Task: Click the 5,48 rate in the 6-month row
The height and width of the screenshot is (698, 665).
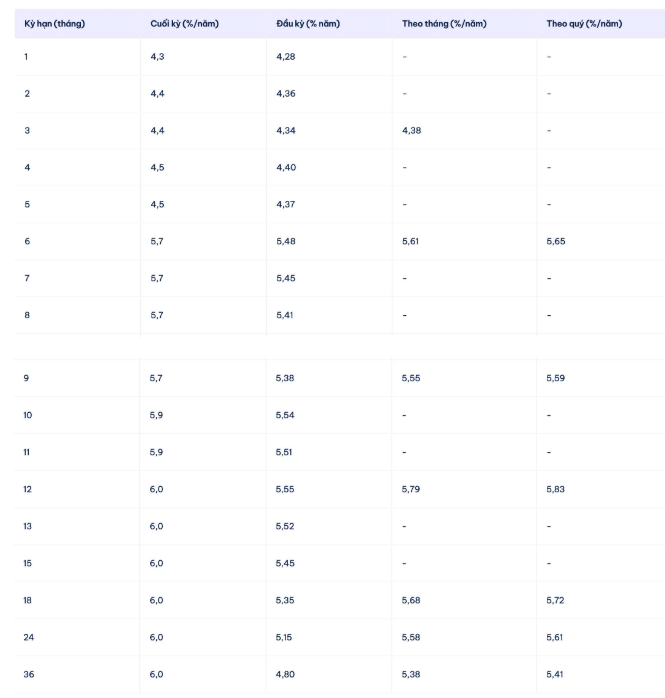Action: click(286, 241)
